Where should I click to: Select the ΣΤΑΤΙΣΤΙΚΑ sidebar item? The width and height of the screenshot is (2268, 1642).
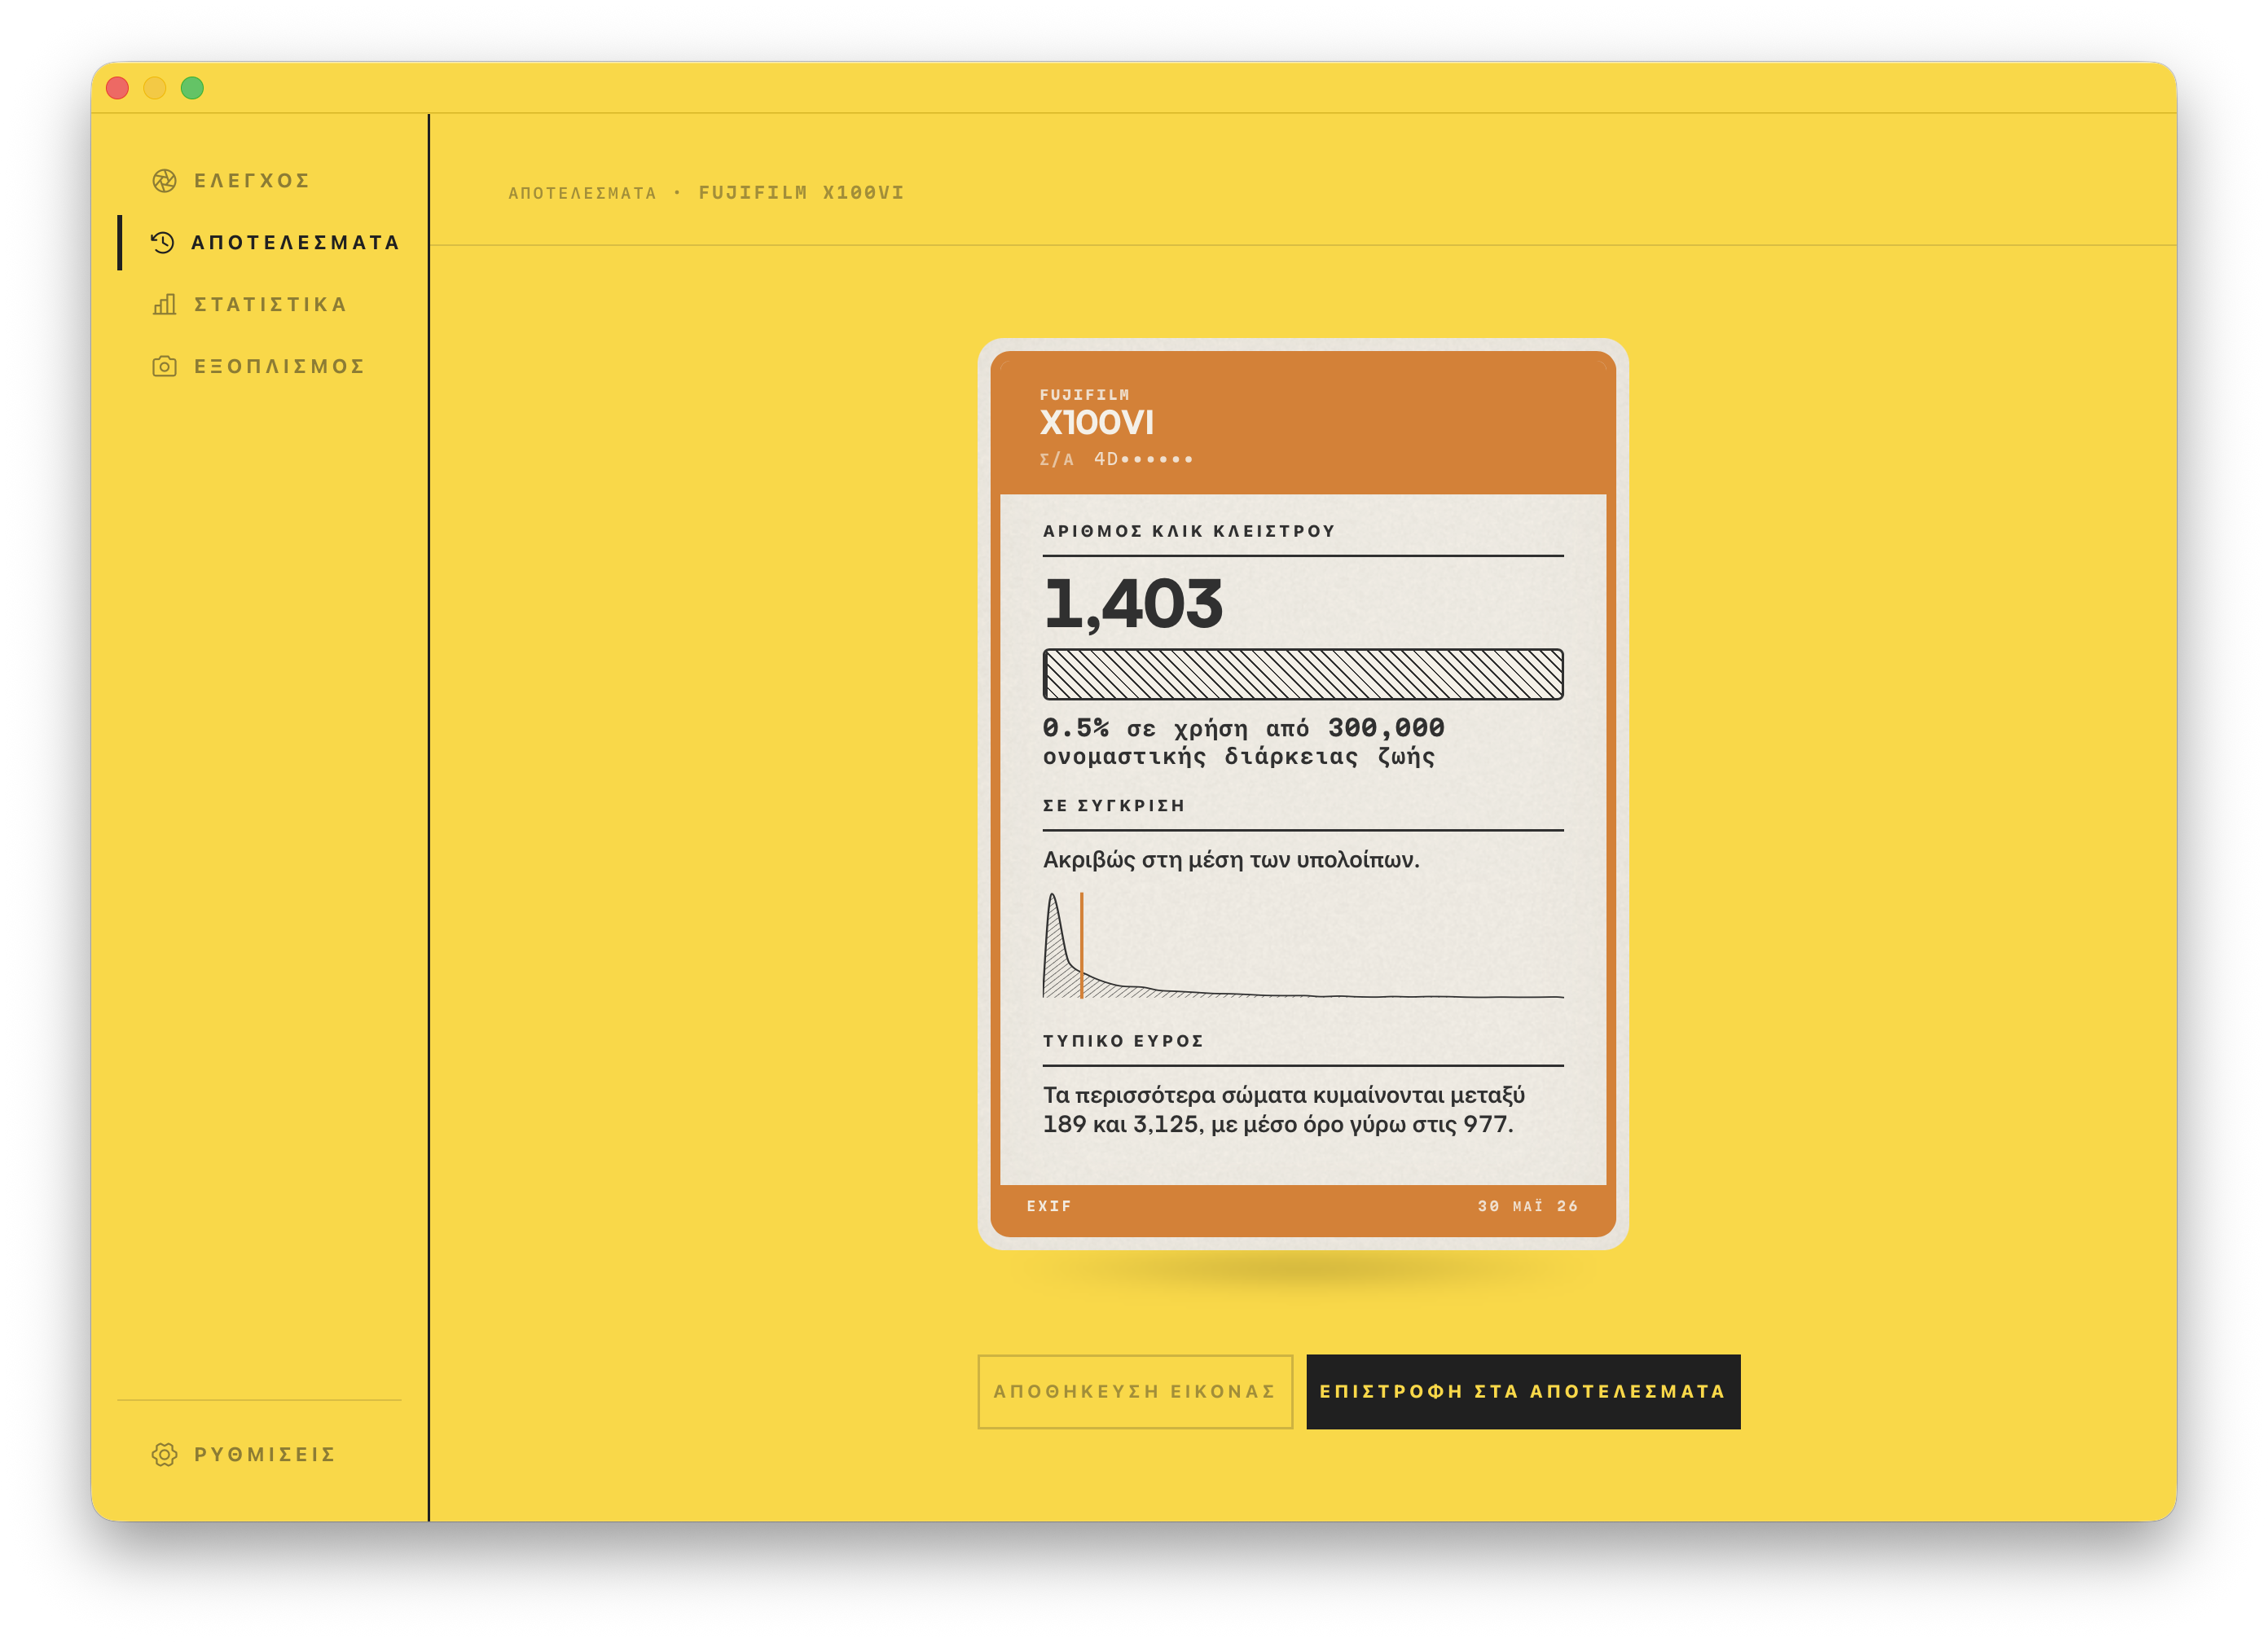tap(270, 304)
